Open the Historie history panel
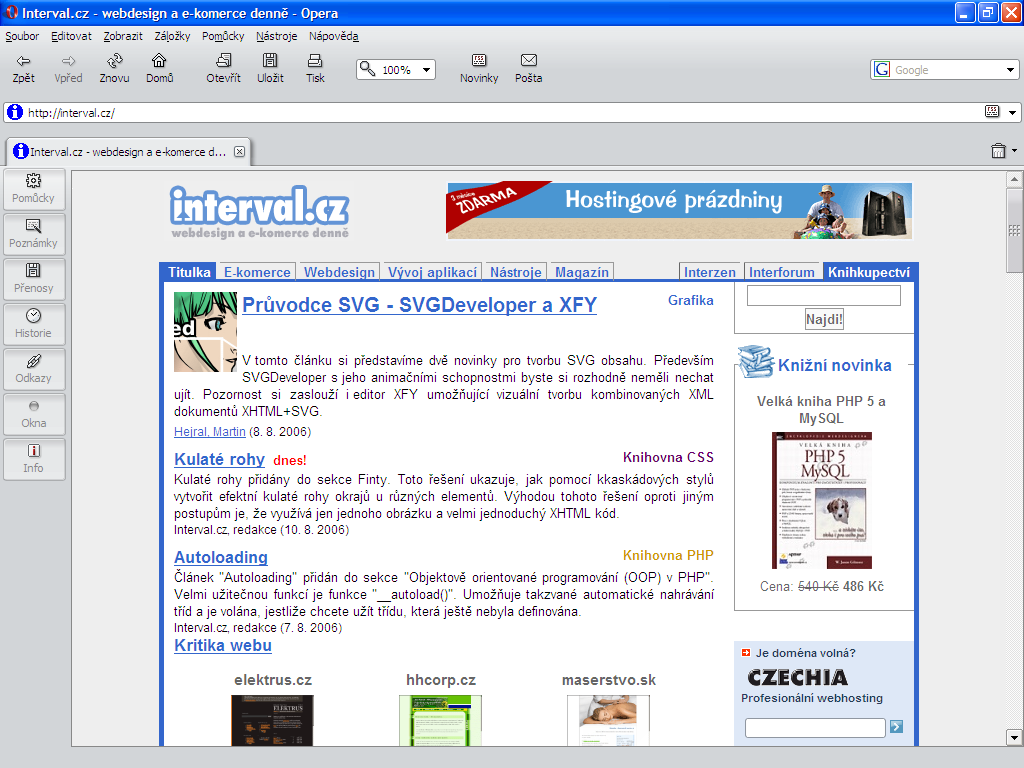The image size is (1024, 768). [34, 324]
